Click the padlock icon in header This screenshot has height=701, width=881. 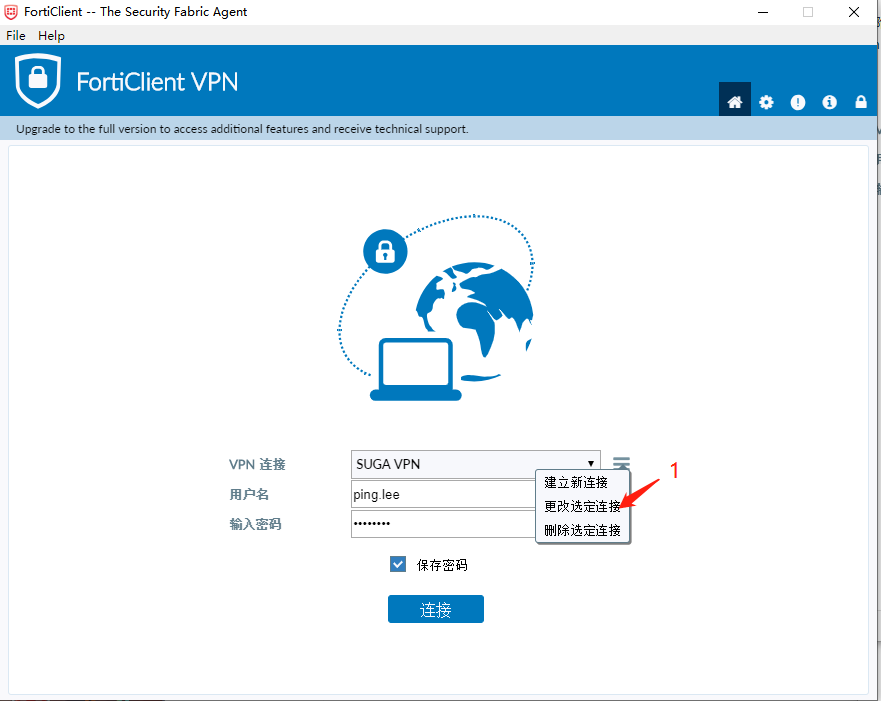click(861, 101)
